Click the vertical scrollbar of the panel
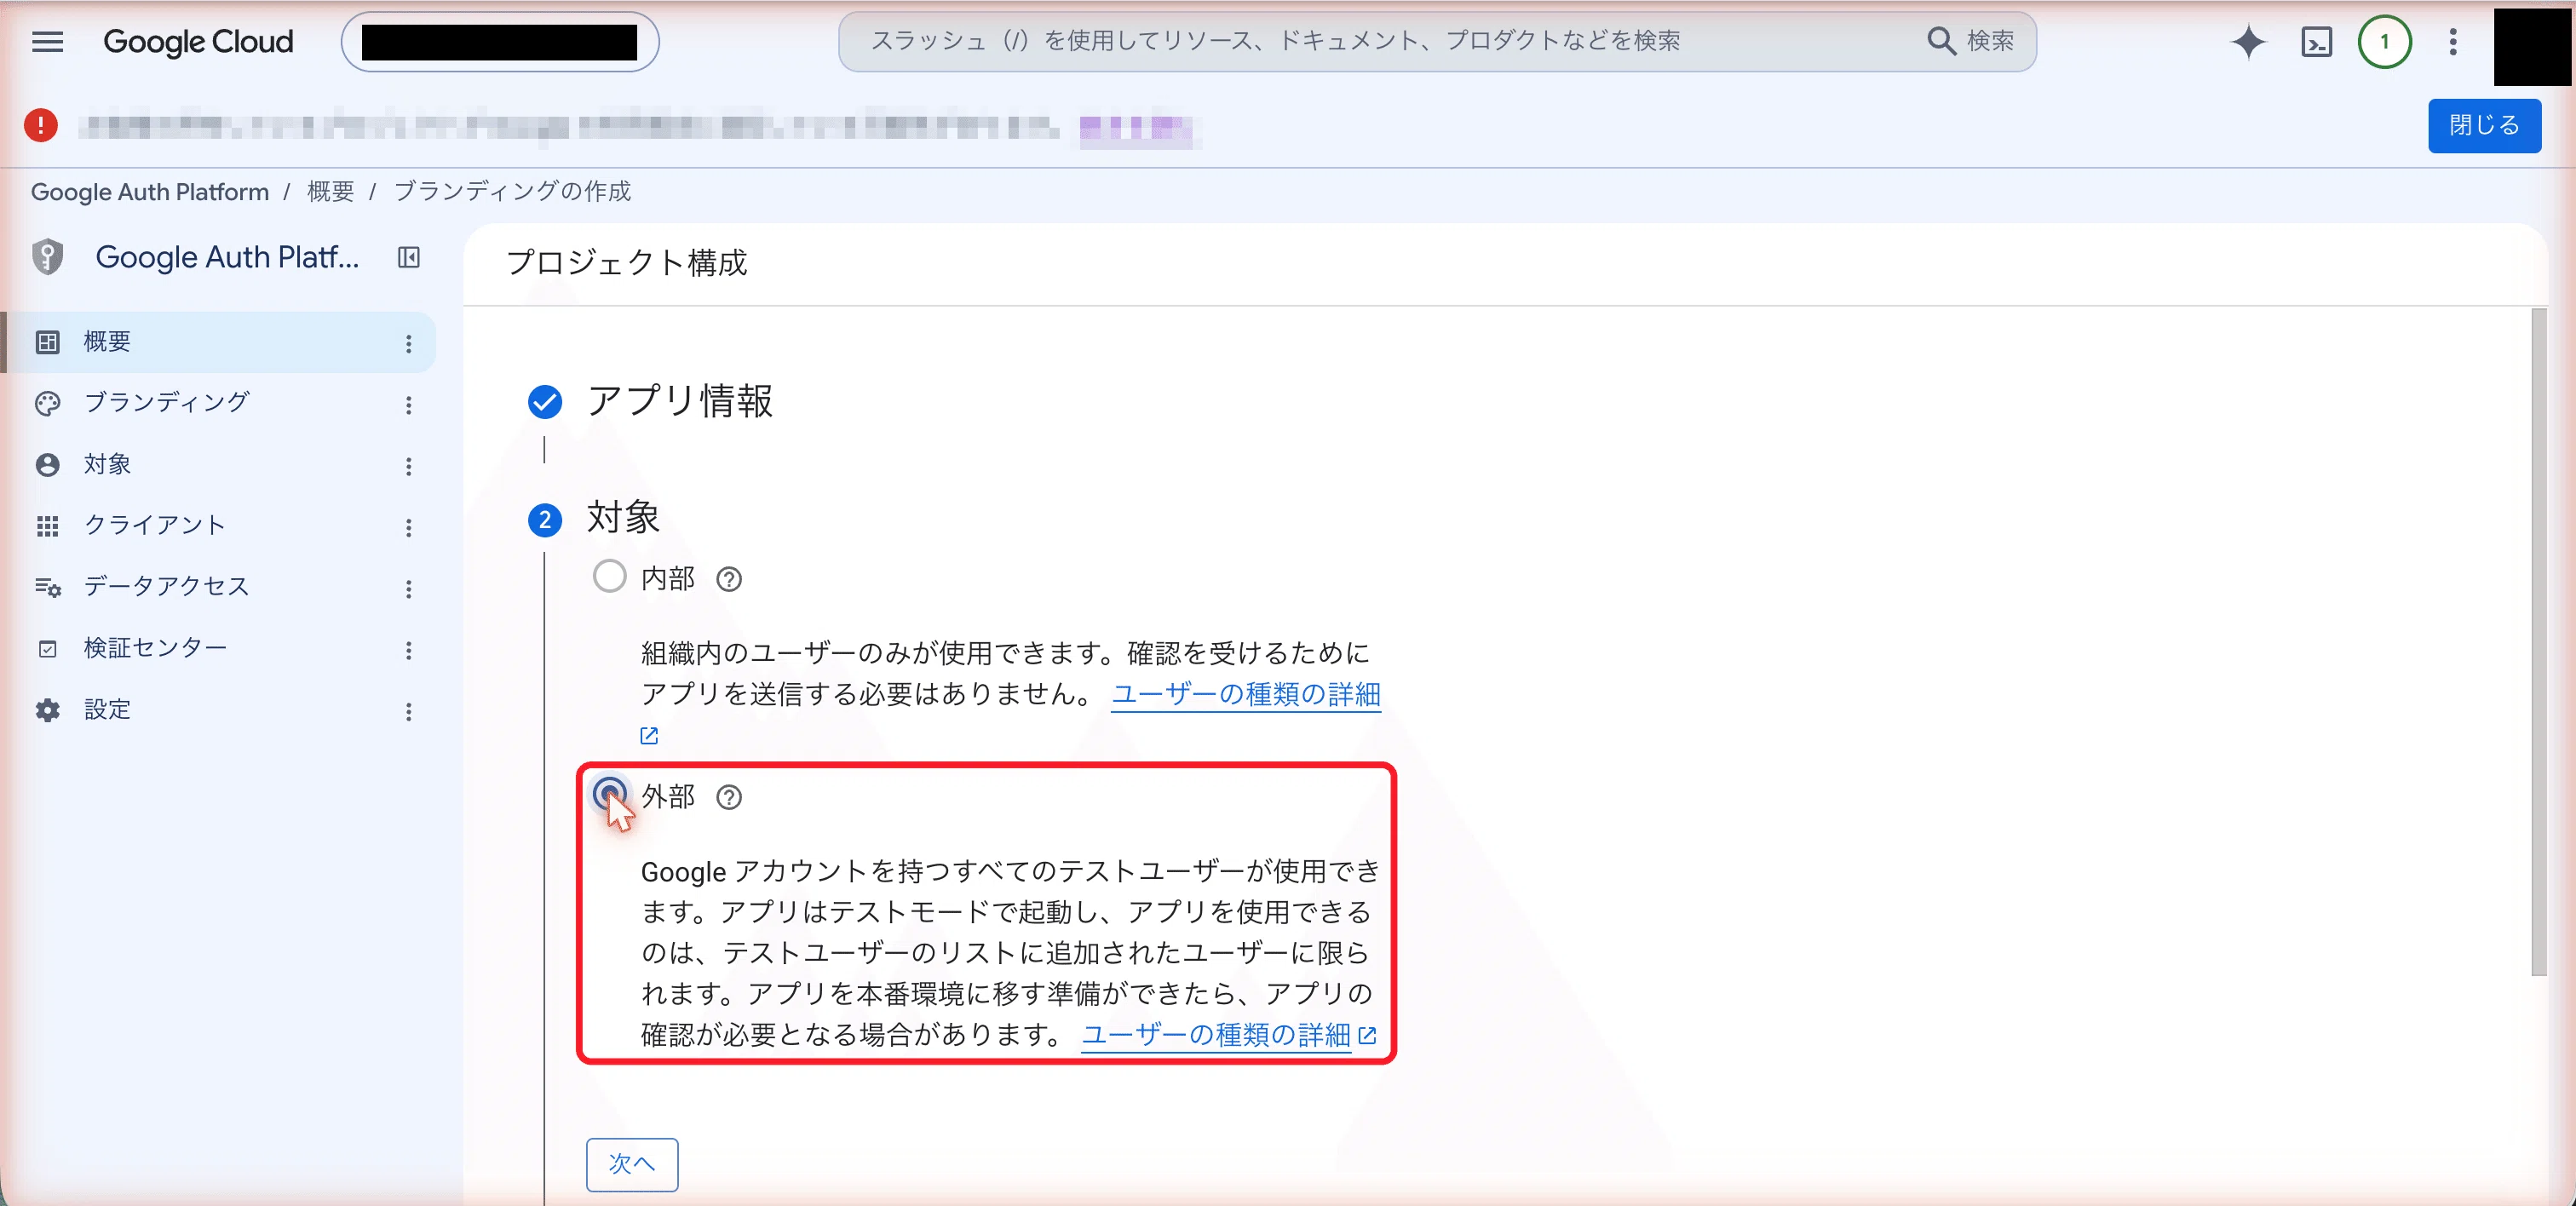 (x=2538, y=642)
